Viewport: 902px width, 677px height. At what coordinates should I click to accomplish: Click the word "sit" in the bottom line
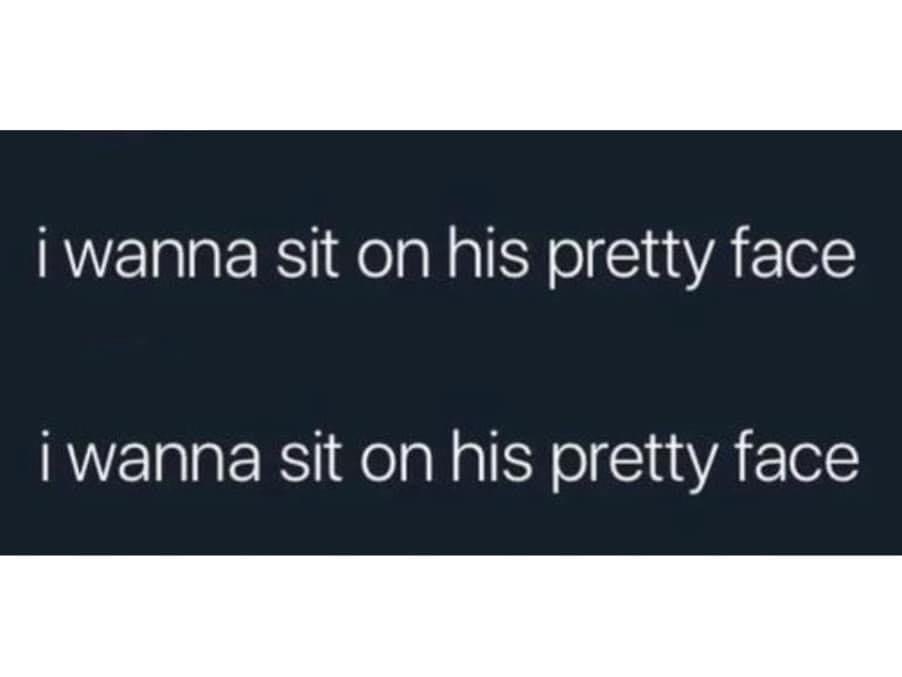point(311,455)
